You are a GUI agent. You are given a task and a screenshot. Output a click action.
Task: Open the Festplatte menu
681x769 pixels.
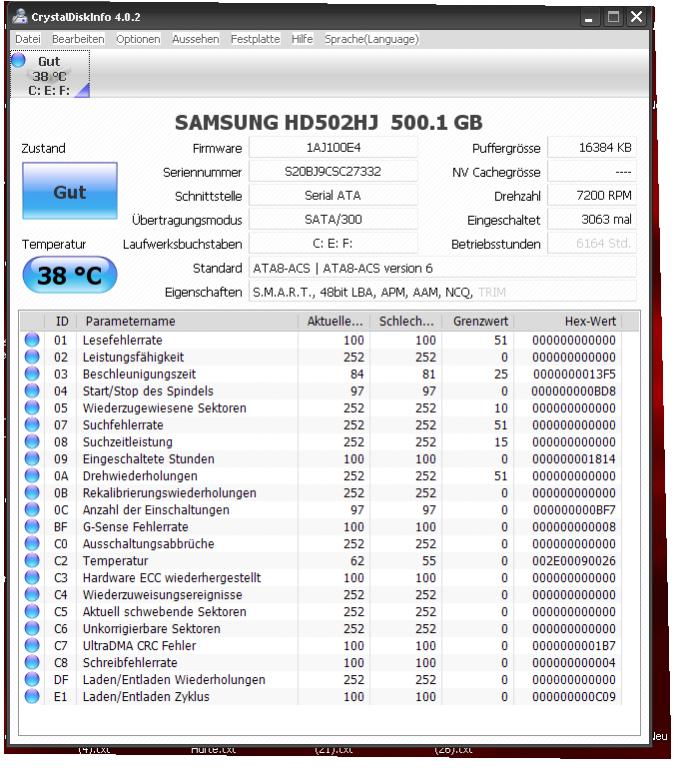coord(255,39)
